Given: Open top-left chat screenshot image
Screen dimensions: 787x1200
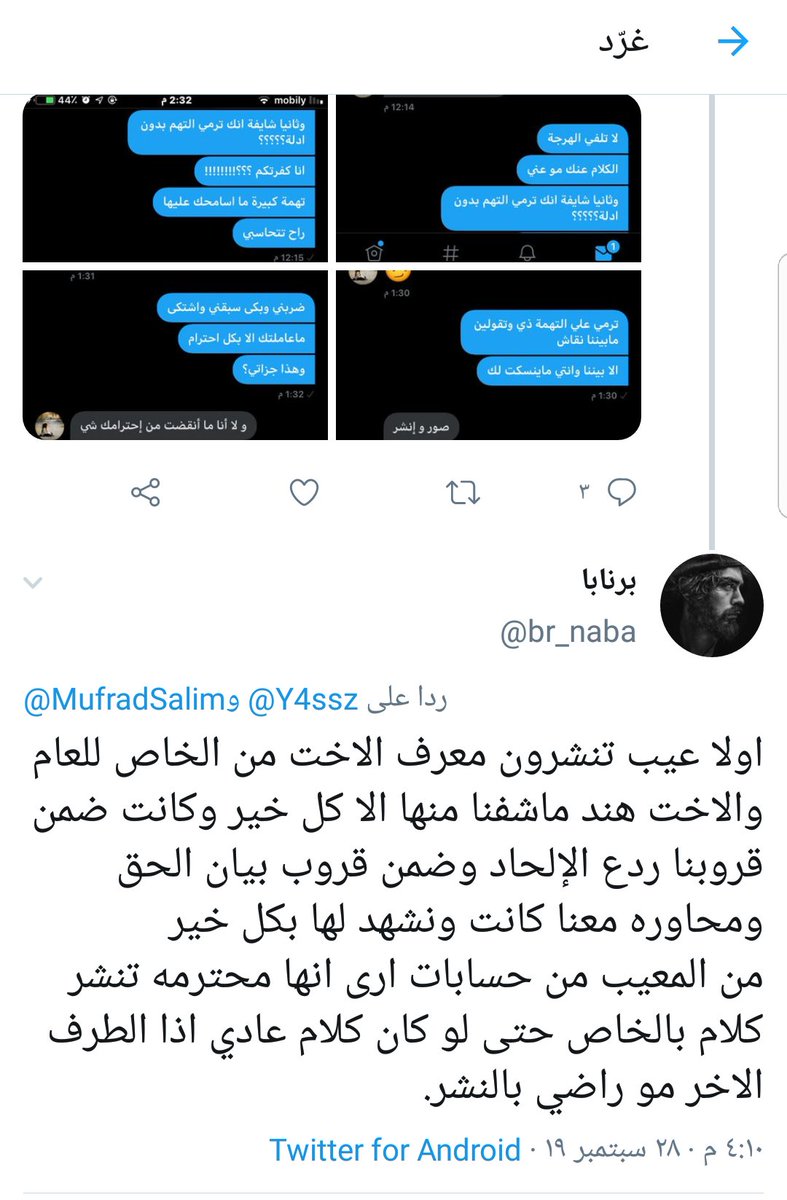Looking at the screenshot, I should pos(176,178).
